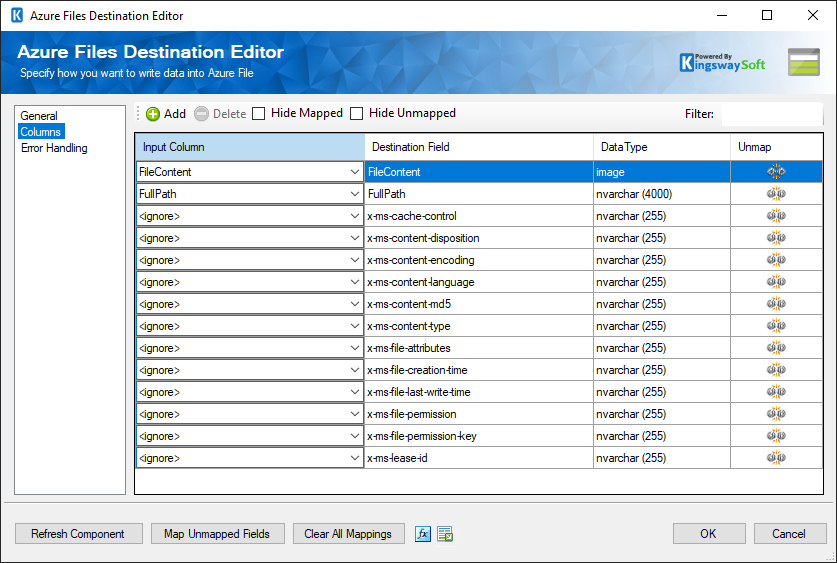Viewport: 837px width, 563px height.
Task: Click unmap icon for x-ms-content-disposition
Action: pyautogui.click(x=776, y=238)
